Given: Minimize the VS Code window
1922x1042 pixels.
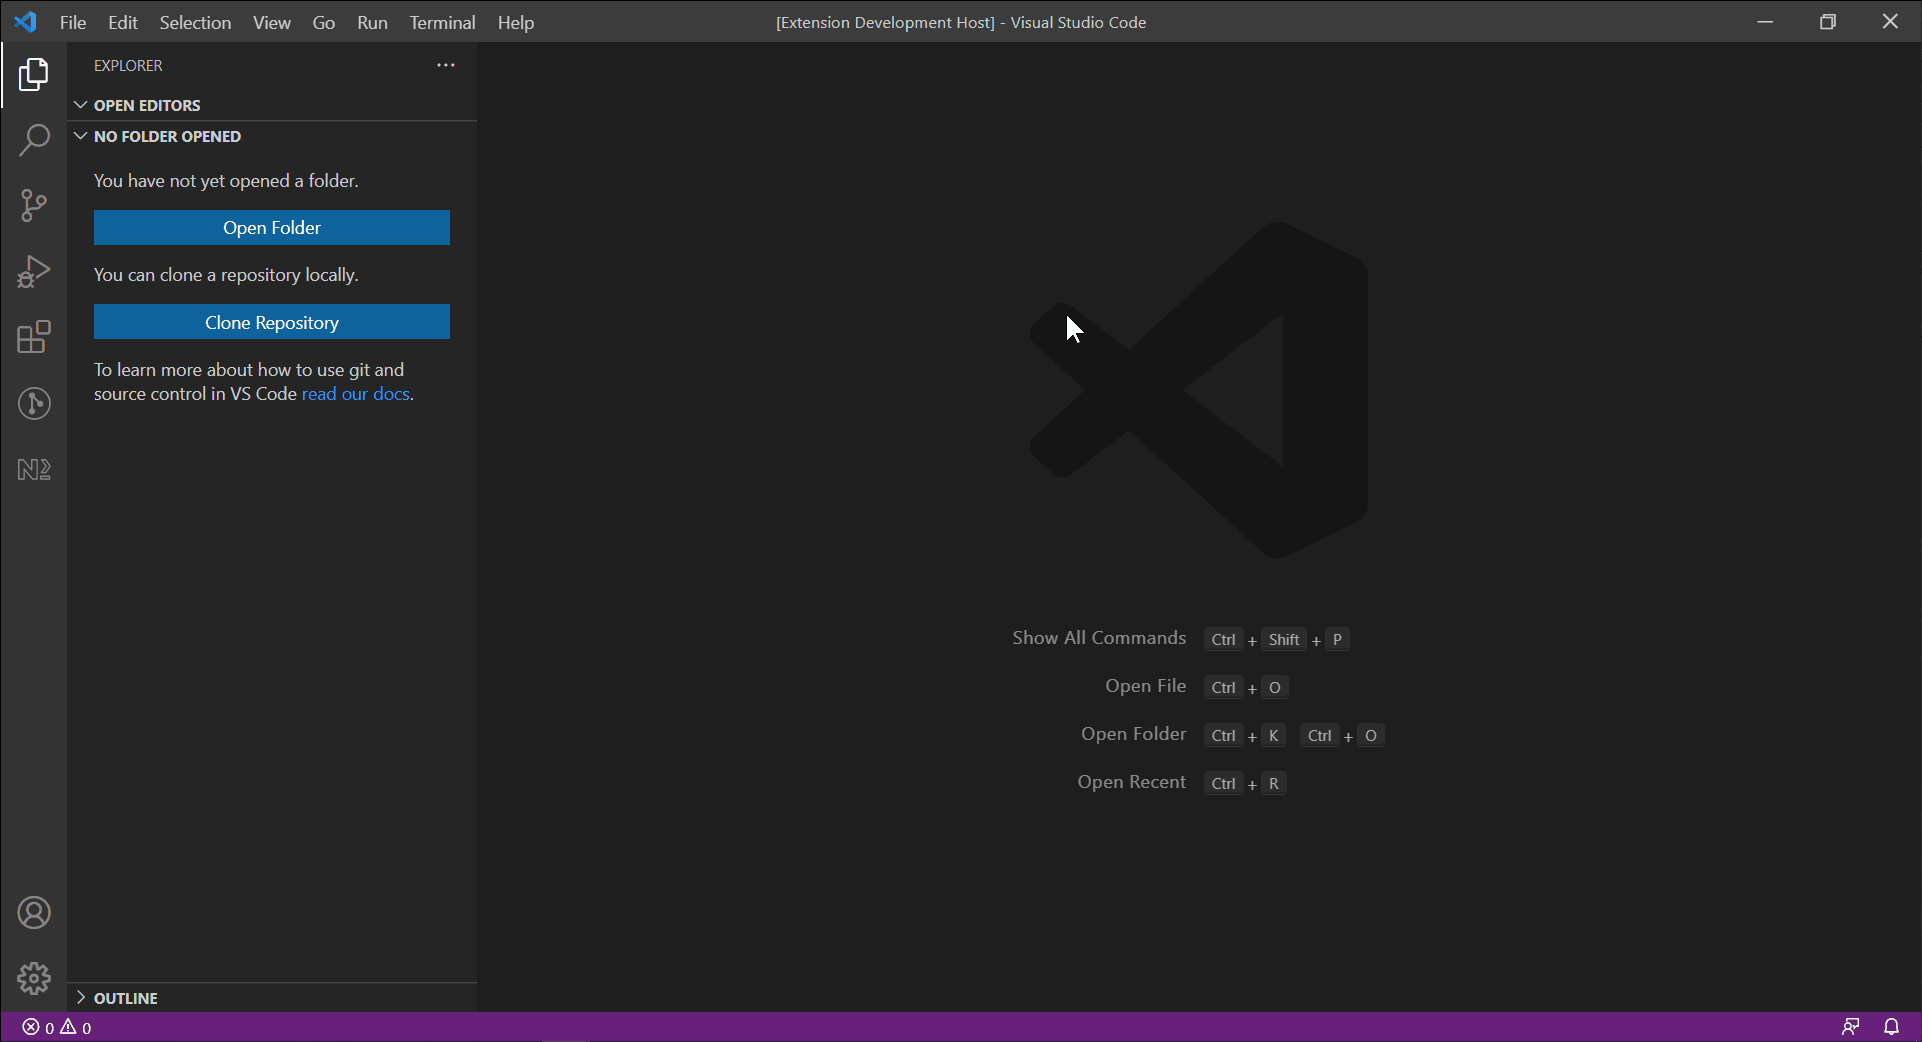Looking at the screenshot, I should click(1766, 21).
